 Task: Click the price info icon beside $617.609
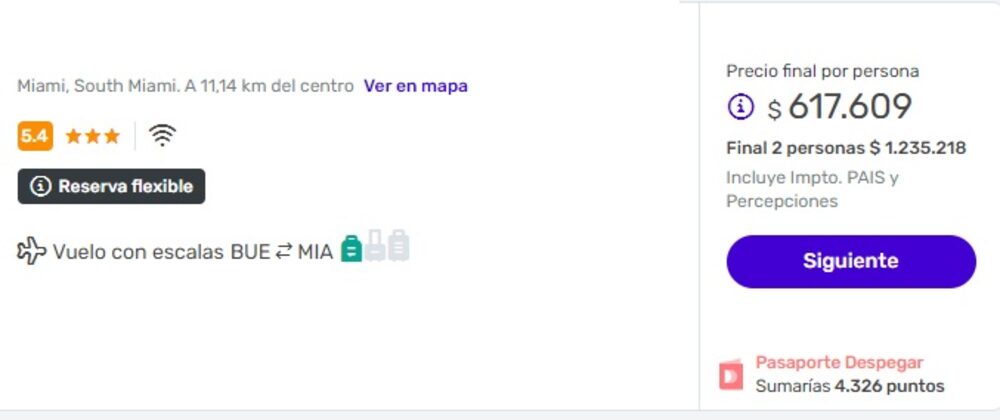(x=740, y=107)
